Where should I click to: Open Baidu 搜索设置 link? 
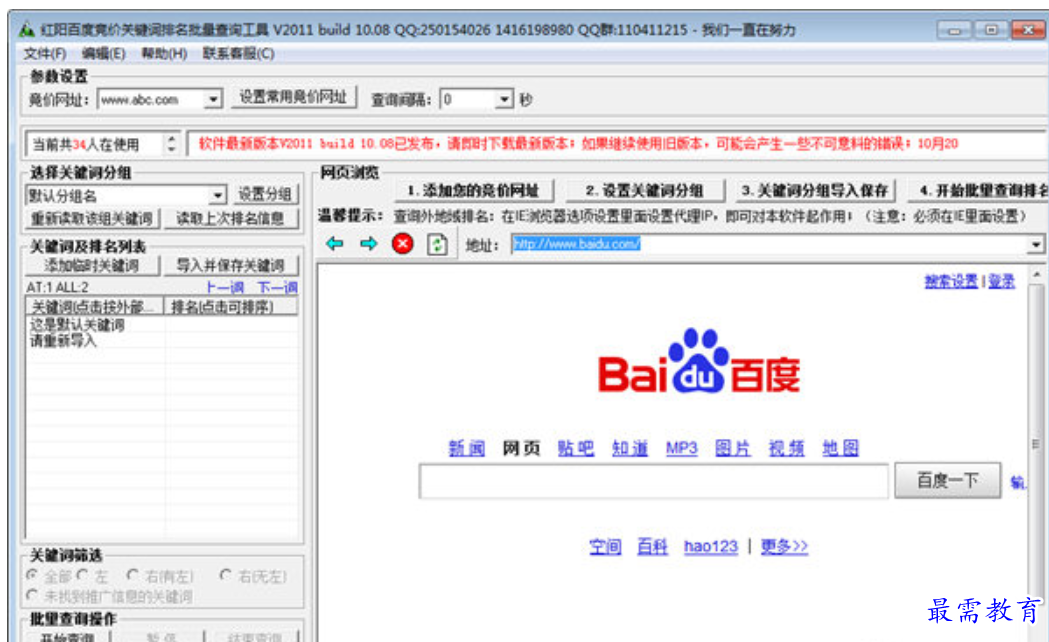tap(951, 282)
